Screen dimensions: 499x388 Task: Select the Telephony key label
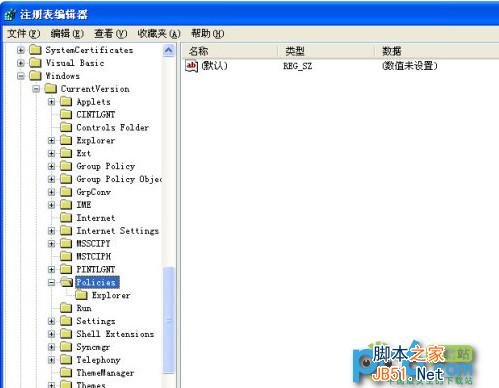click(x=98, y=360)
